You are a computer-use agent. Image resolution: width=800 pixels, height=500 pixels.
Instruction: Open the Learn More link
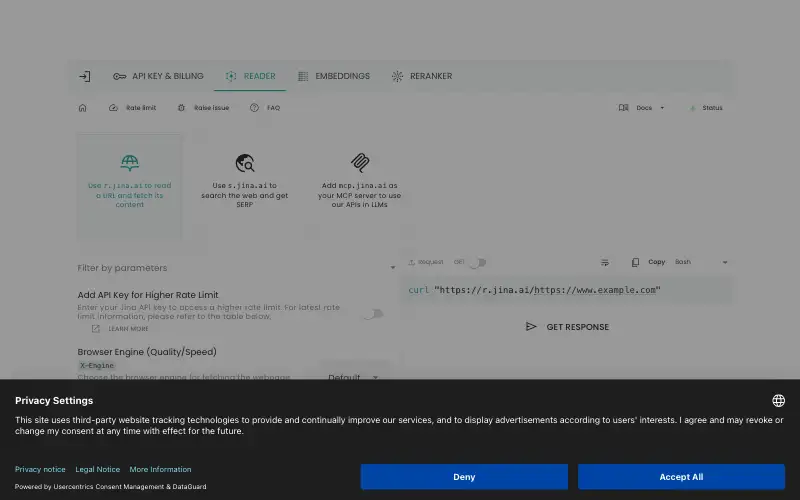click(120, 329)
